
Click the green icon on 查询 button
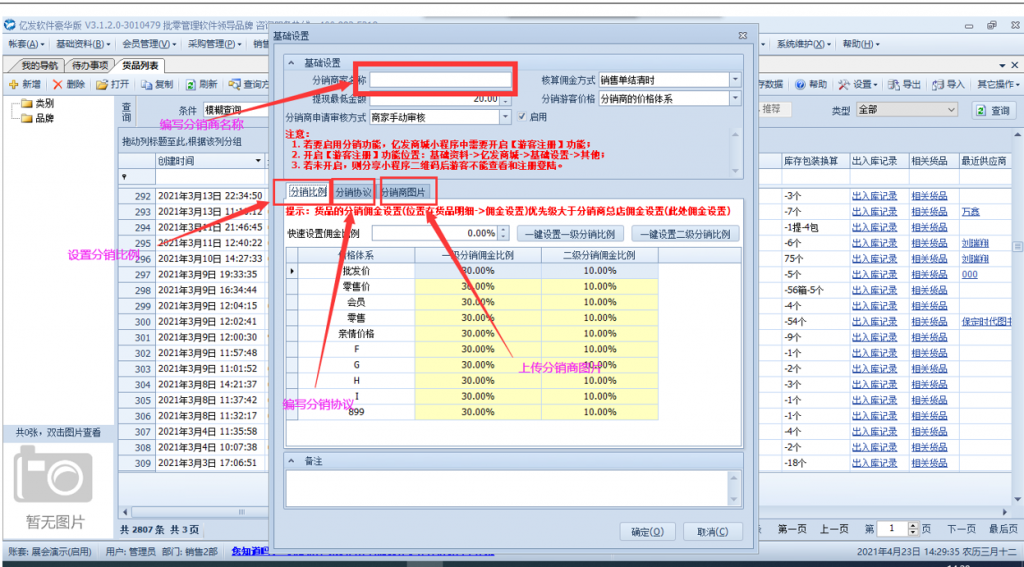980,110
